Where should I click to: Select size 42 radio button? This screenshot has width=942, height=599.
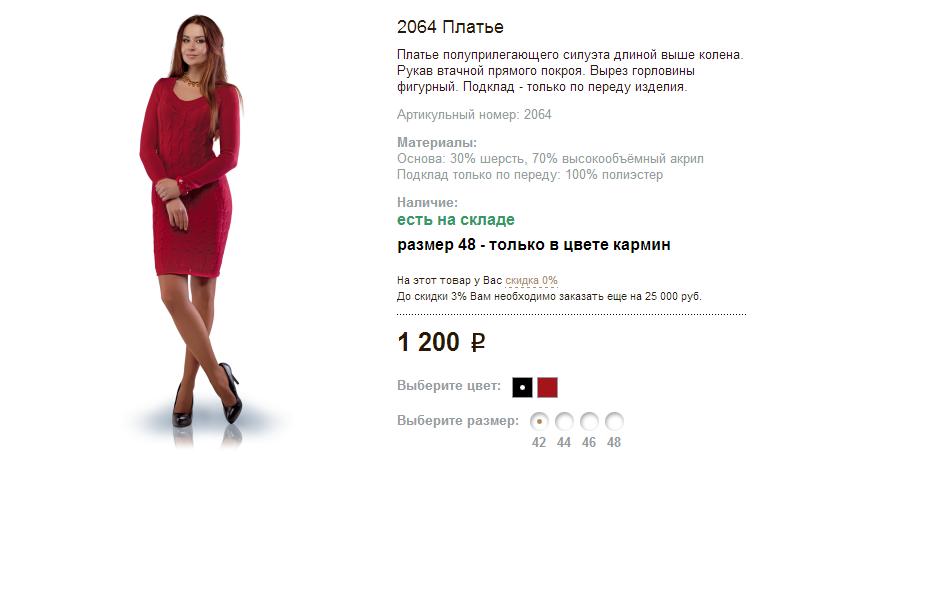[x=539, y=422]
